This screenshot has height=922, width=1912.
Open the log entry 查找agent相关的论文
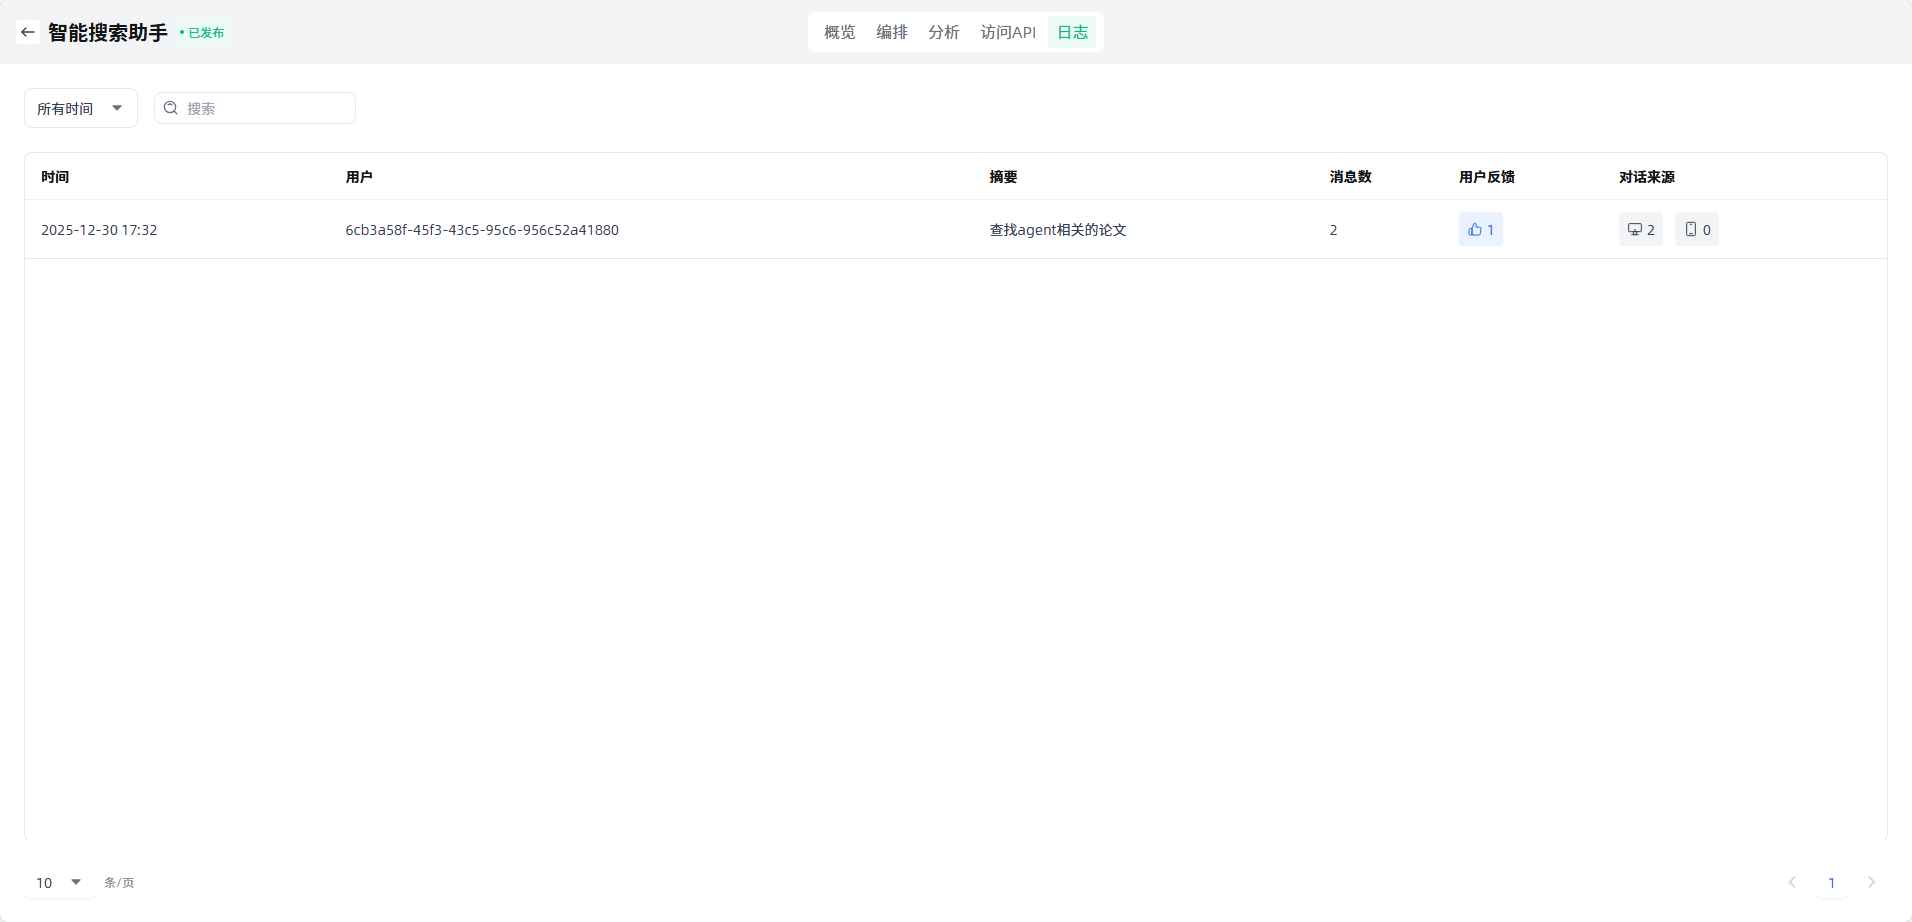pos(1057,230)
